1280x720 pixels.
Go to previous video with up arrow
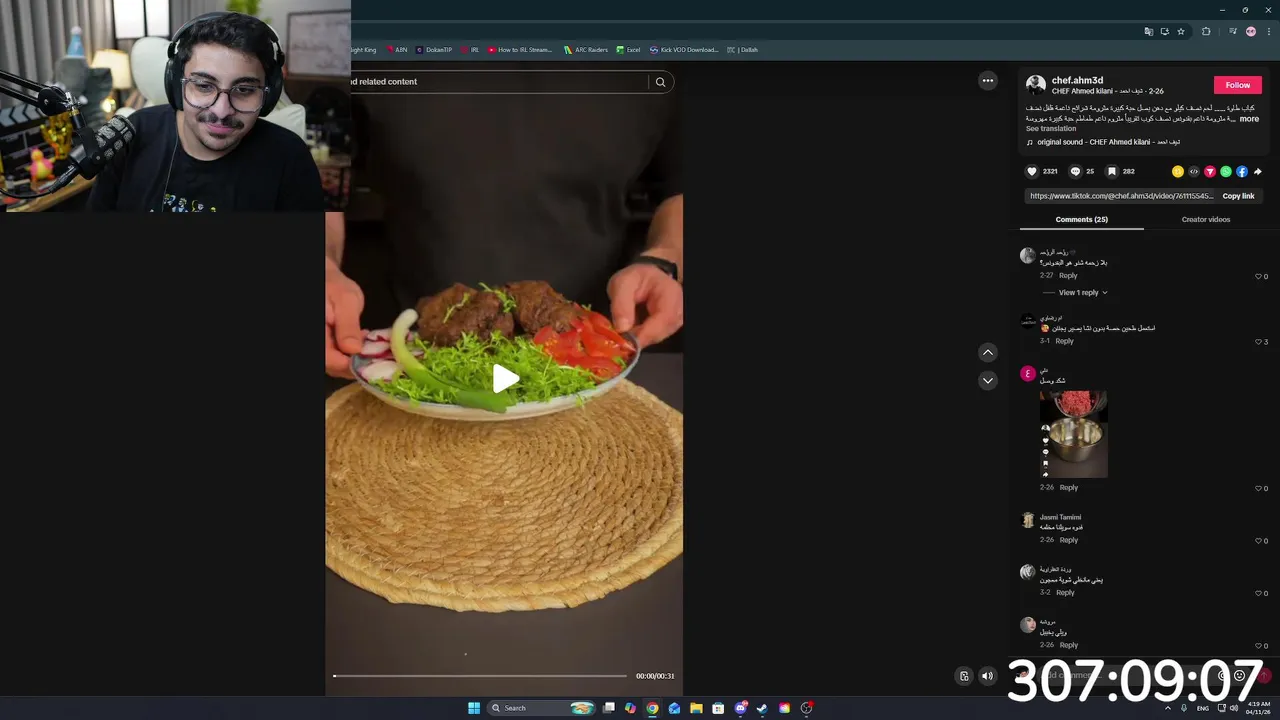coord(988,352)
